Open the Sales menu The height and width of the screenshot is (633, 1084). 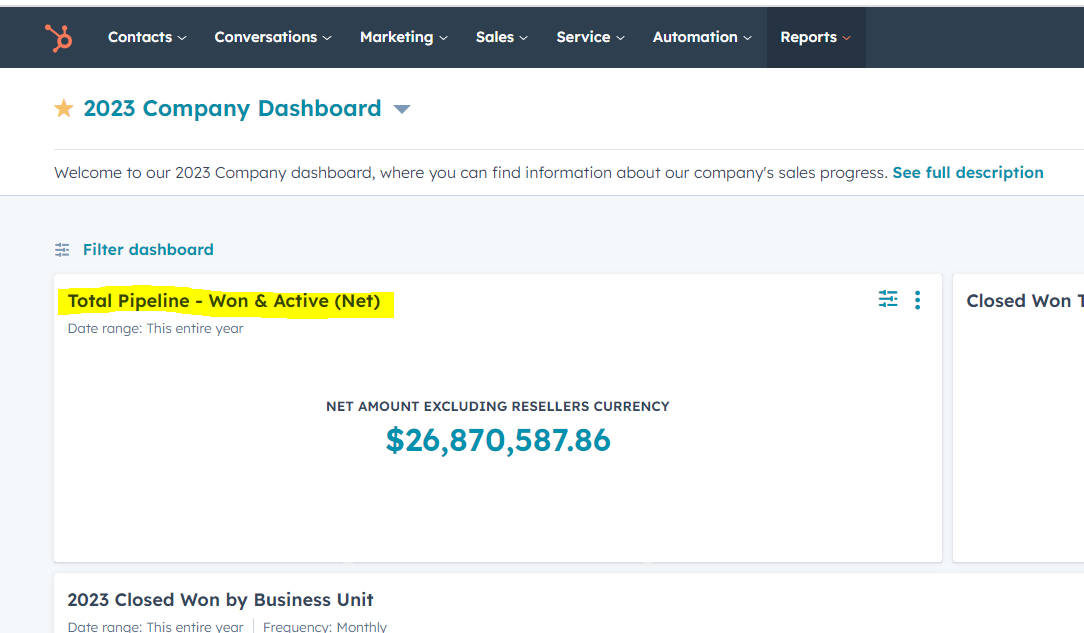point(501,37)
